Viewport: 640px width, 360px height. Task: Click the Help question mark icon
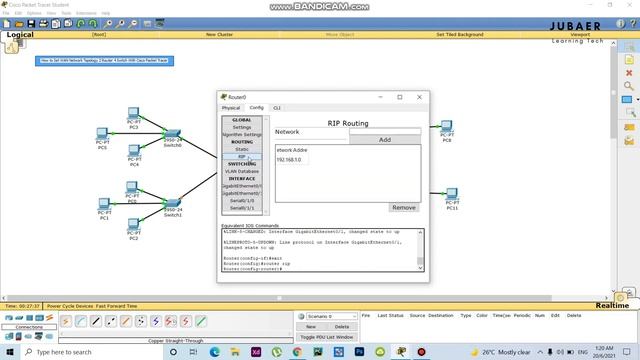633,24
